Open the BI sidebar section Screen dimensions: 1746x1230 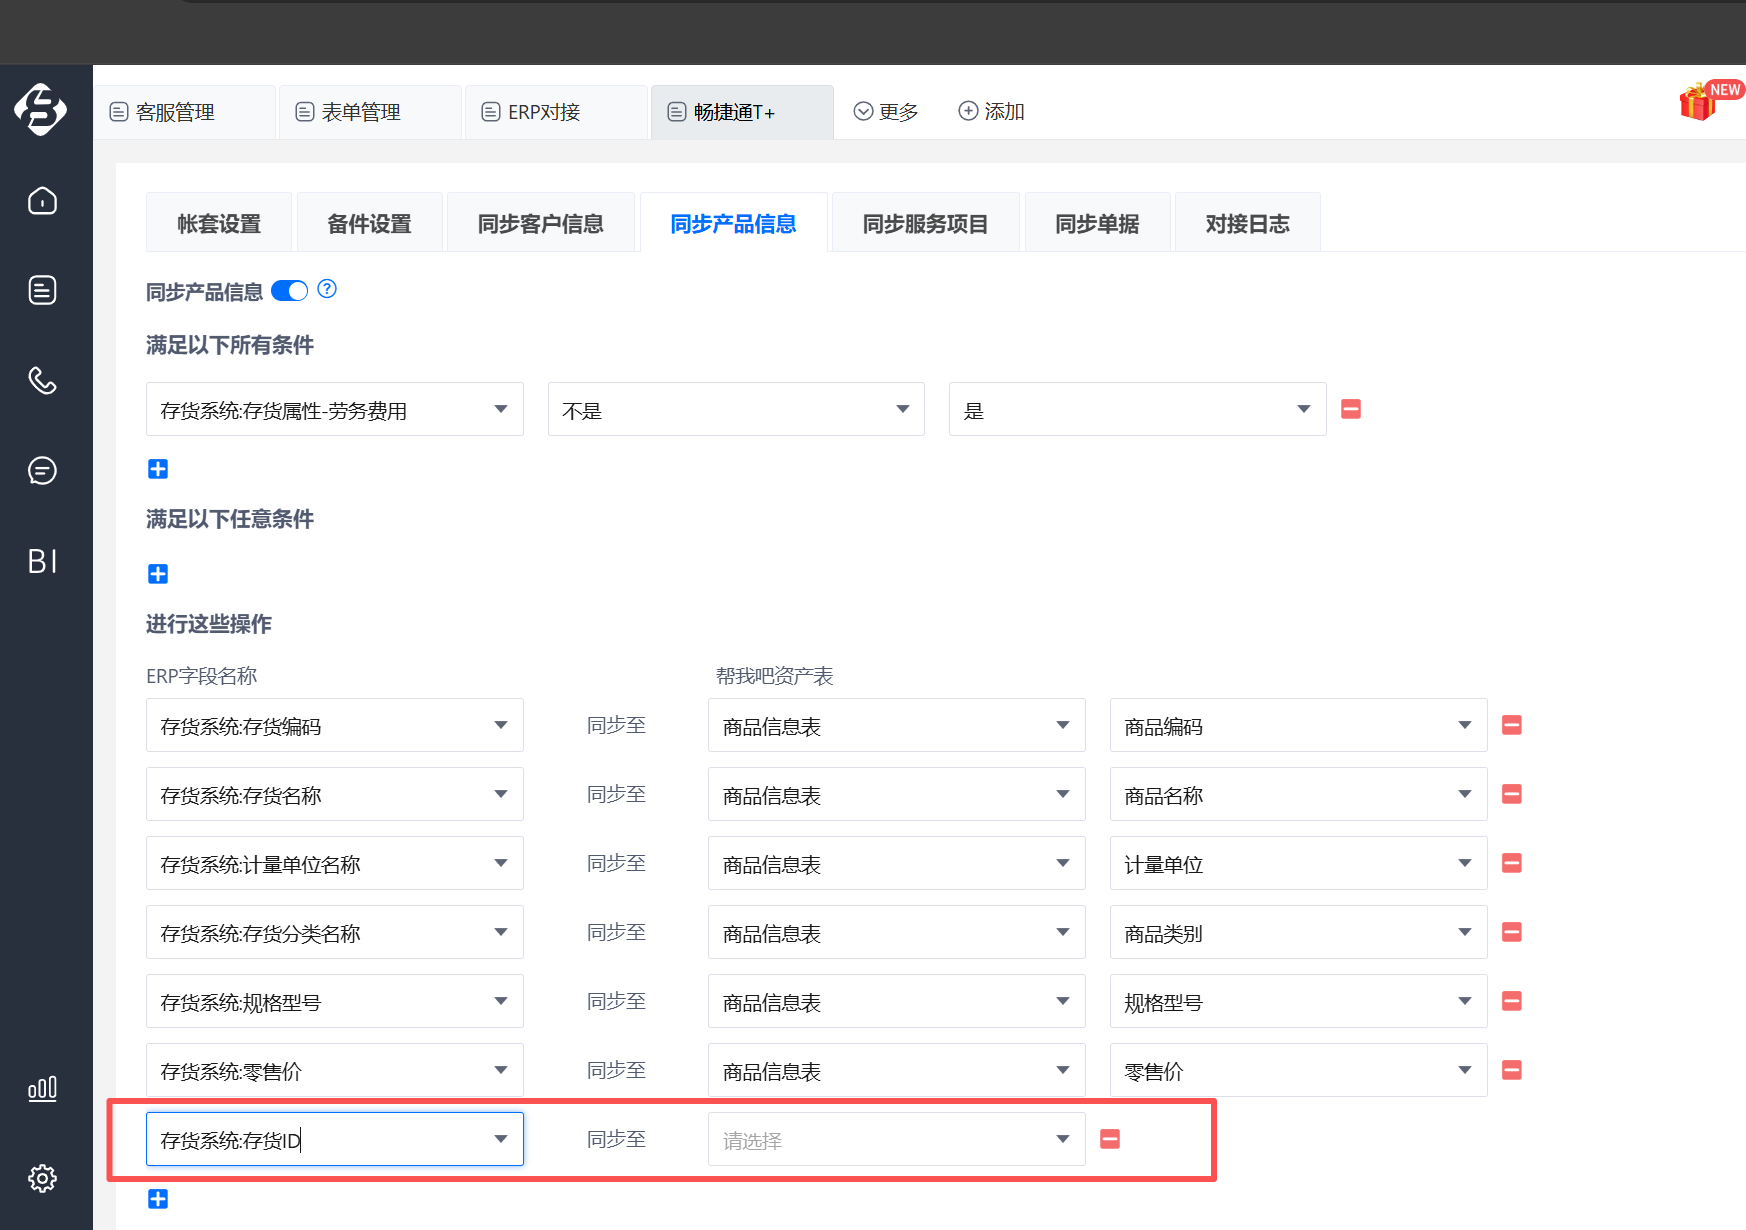(x=42, y=561)
